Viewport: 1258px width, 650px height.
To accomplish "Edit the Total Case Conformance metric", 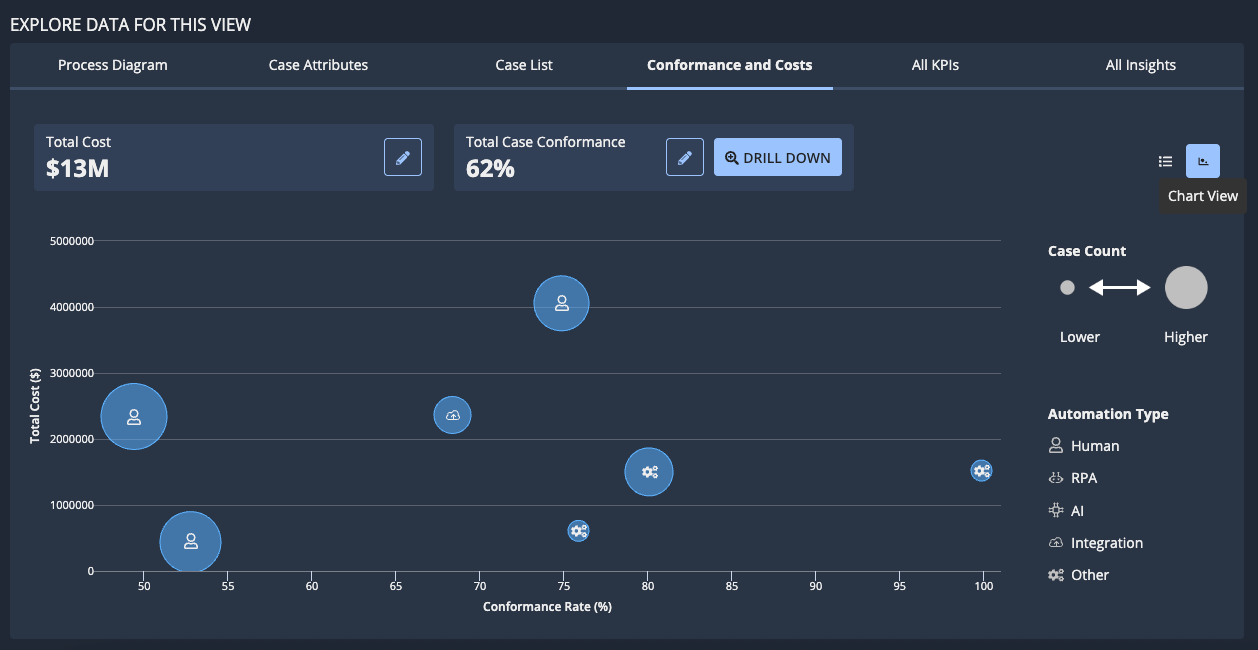I will [685, 157].
